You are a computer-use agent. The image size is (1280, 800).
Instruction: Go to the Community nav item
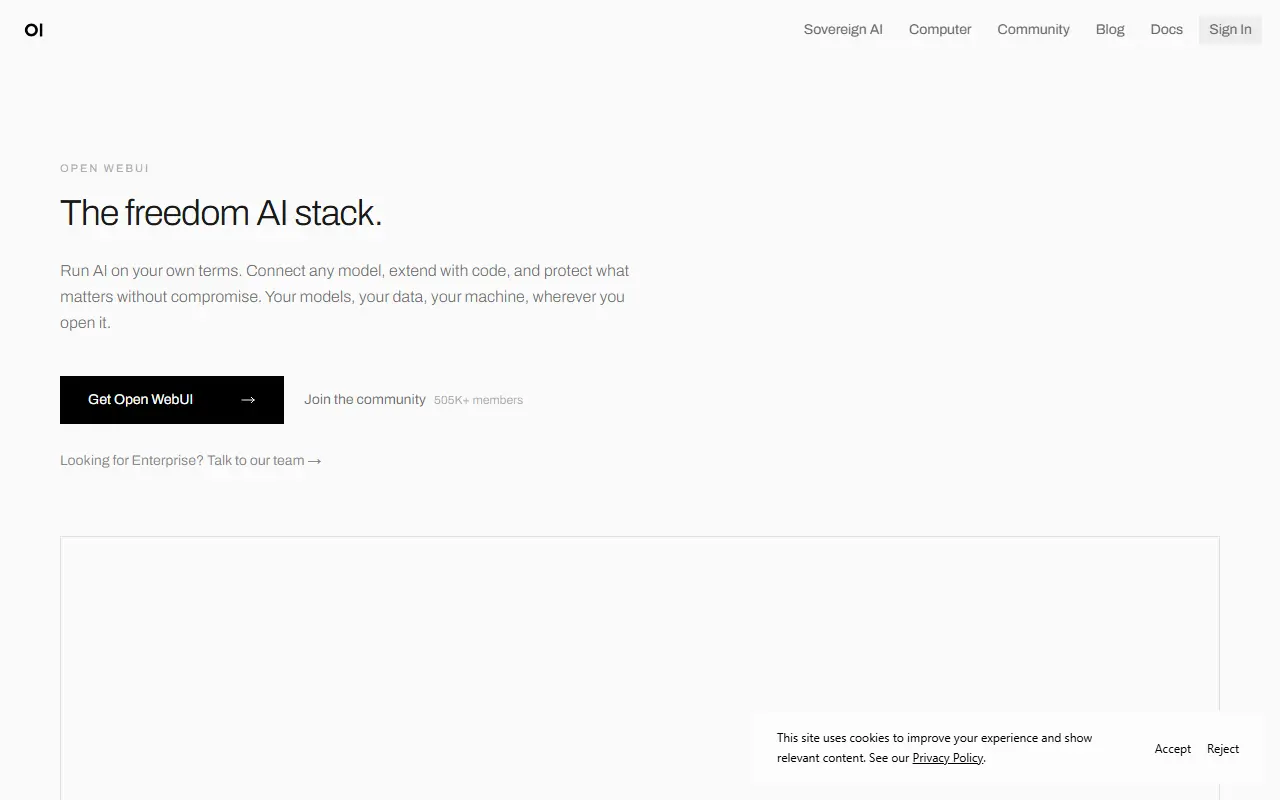pos(1033,30)
